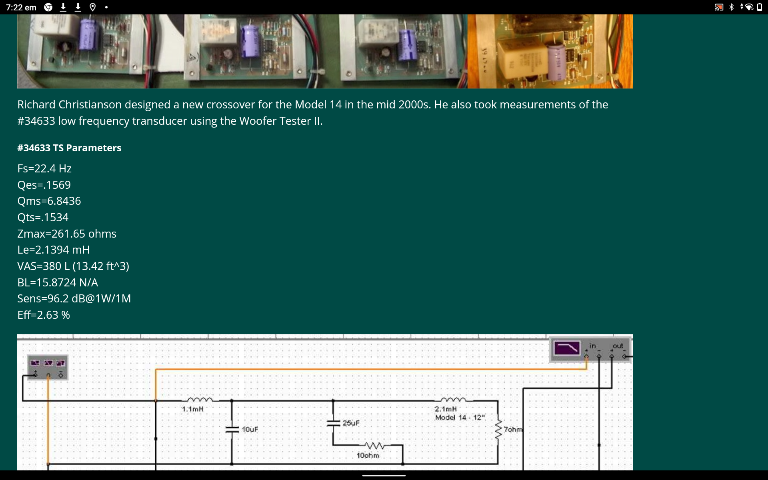Tap the 7:22 clock in status bar

click(x=21, y=7)
